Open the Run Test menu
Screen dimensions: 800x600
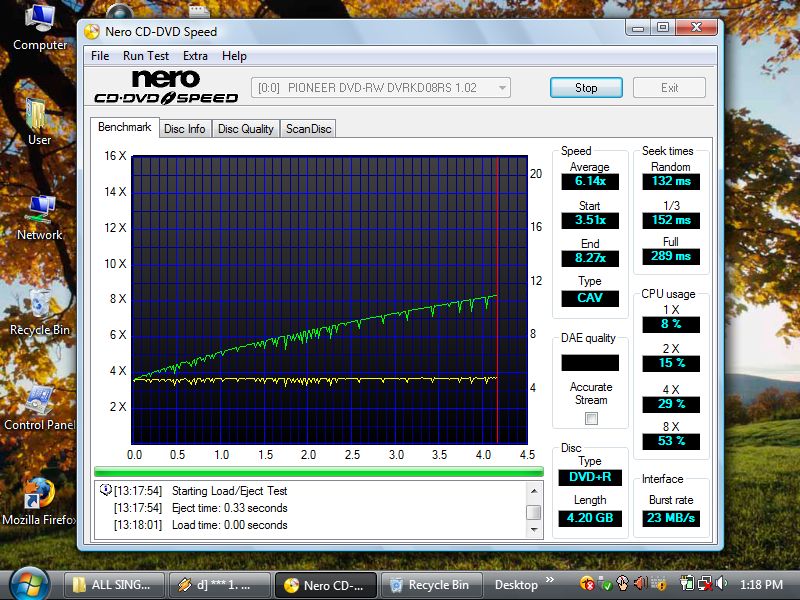click(x=145, y=56)
